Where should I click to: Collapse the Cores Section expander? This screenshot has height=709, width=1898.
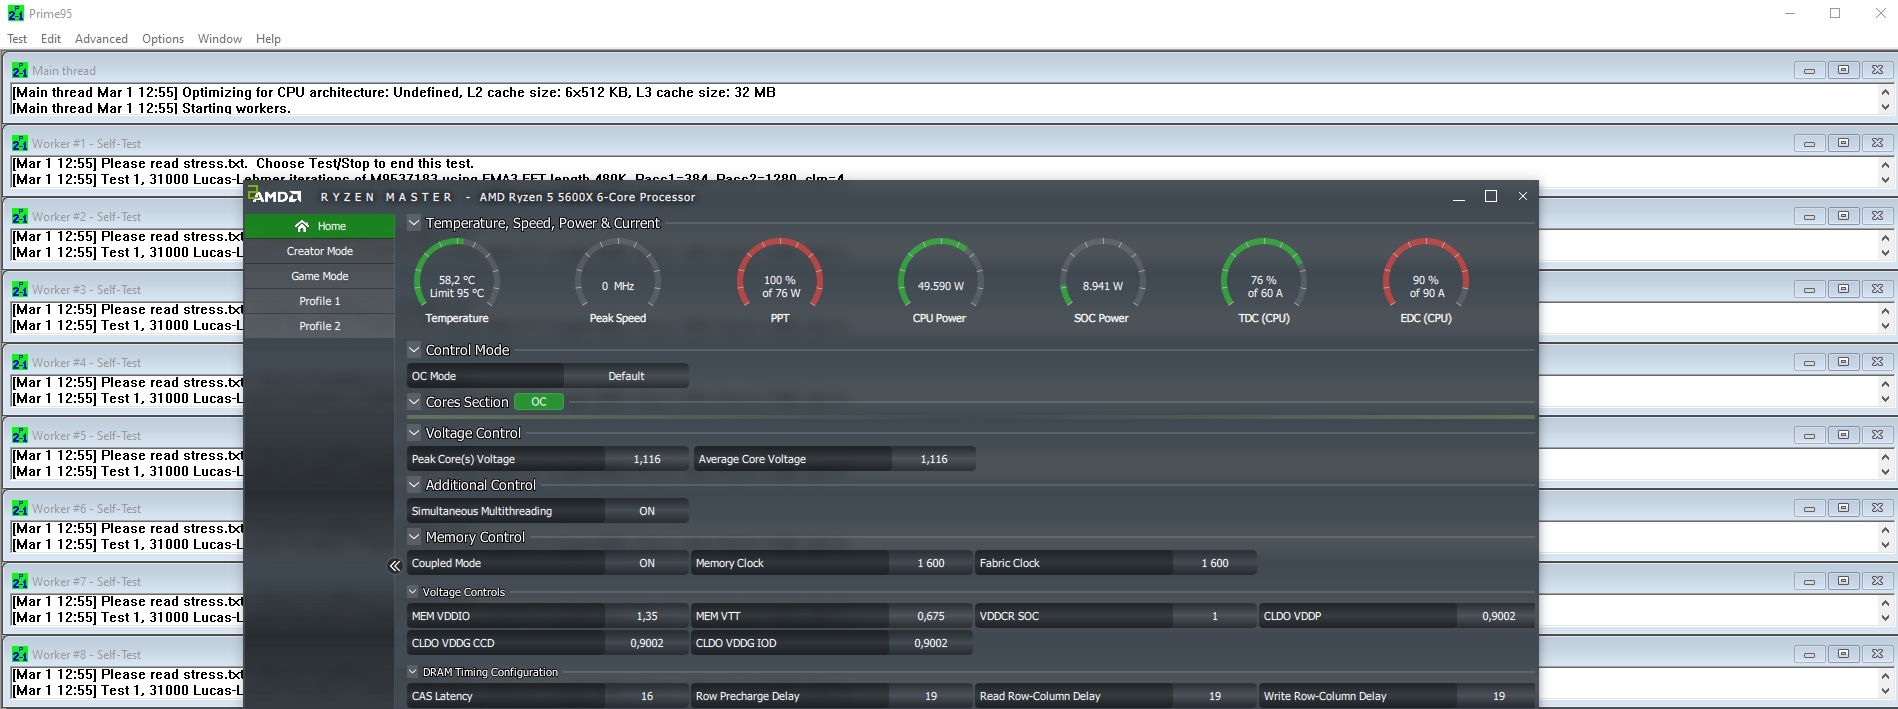414,402
